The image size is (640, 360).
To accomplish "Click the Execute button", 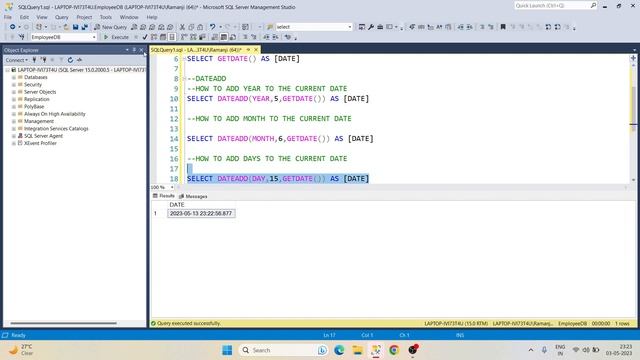I will click(x=116, y=37).
